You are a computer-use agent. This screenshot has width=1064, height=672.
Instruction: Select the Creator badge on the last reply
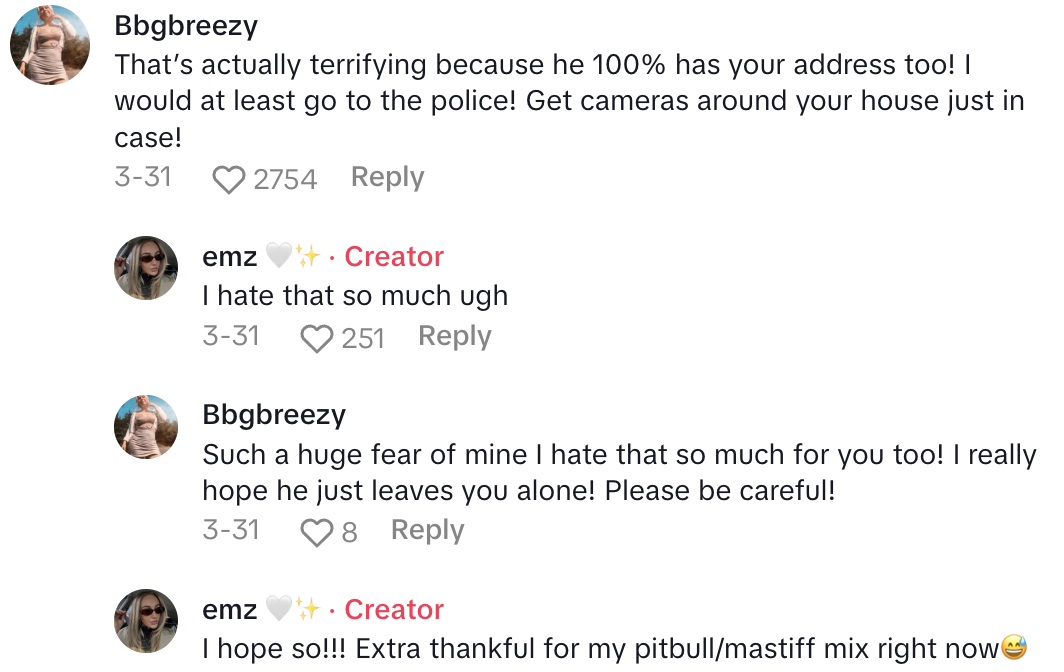click(394, 610)
